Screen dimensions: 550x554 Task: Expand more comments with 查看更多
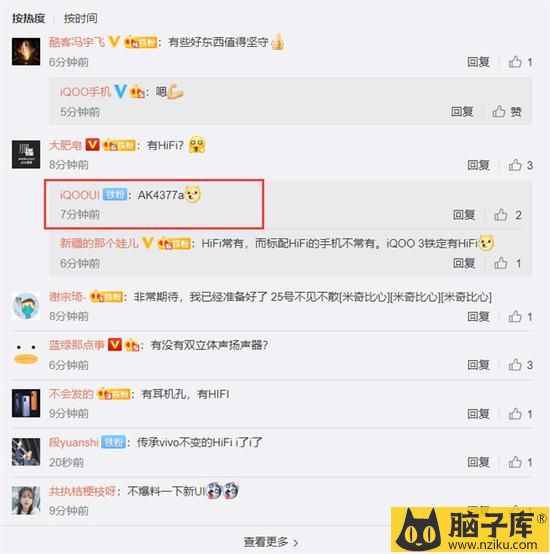tap(271, 542)
